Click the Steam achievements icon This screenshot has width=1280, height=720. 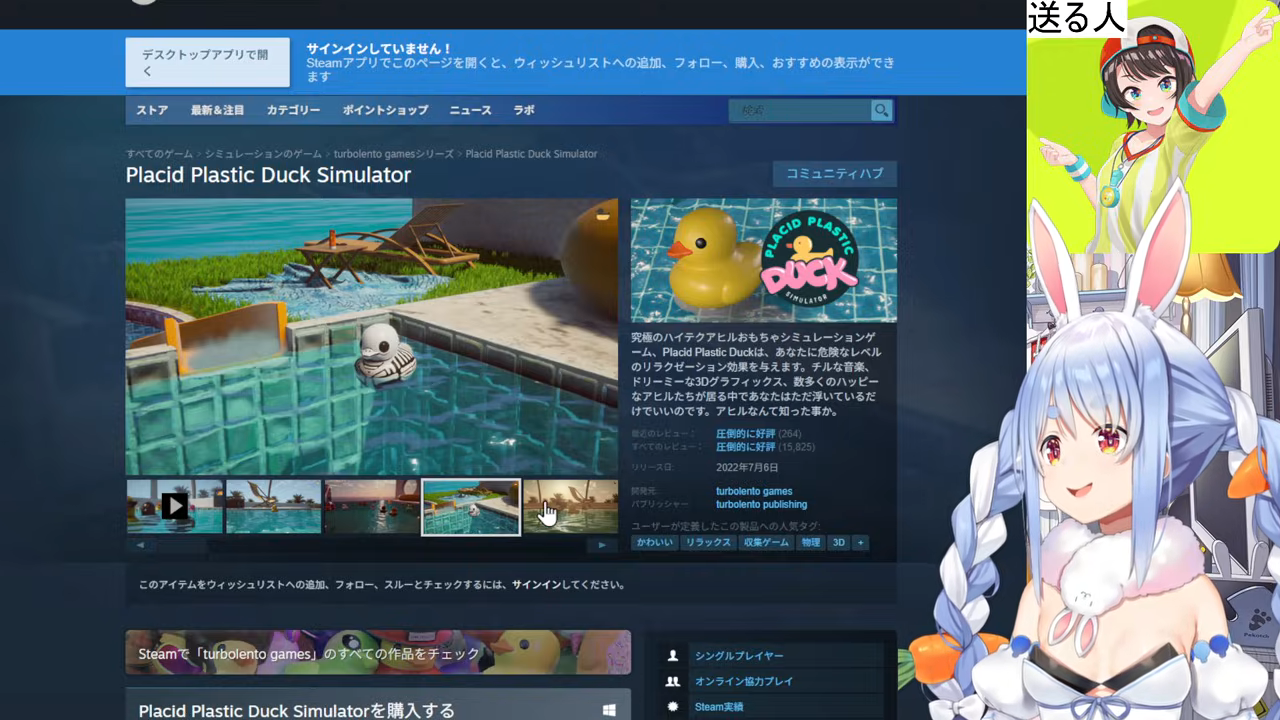point(673,707)
